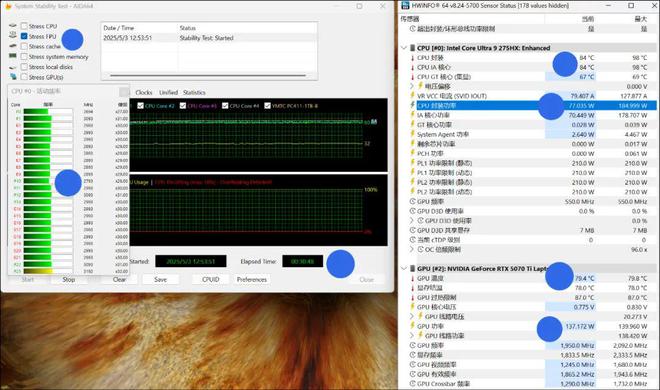Open the Preferences dialog button
The width and height of the screenshot is (660, 390).
tap(252, 279)
